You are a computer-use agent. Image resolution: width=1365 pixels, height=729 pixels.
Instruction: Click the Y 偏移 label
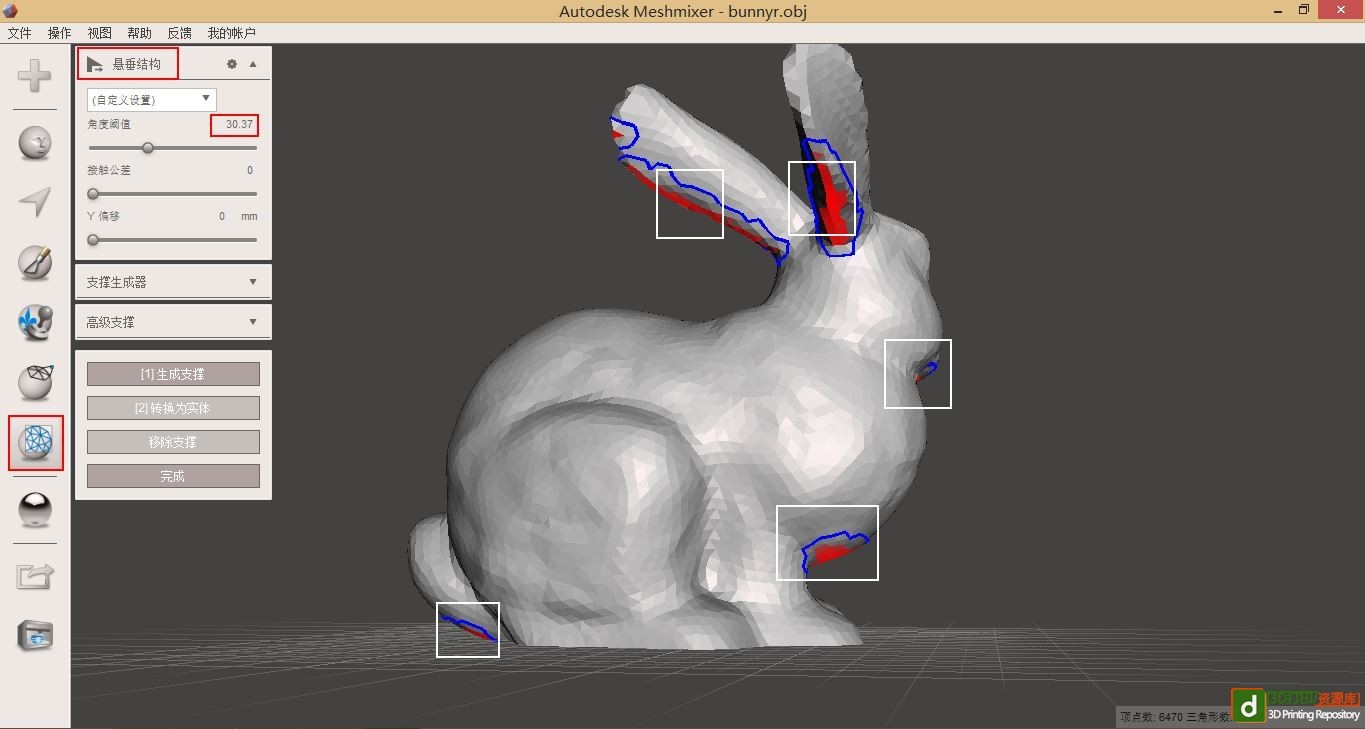105,216
